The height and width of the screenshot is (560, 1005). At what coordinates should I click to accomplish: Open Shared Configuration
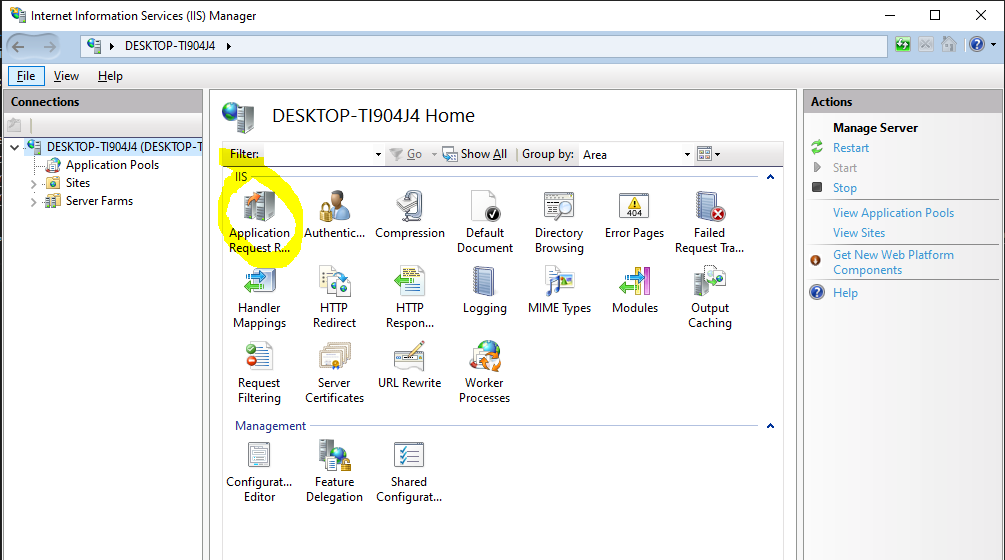(x=409, y=472)
